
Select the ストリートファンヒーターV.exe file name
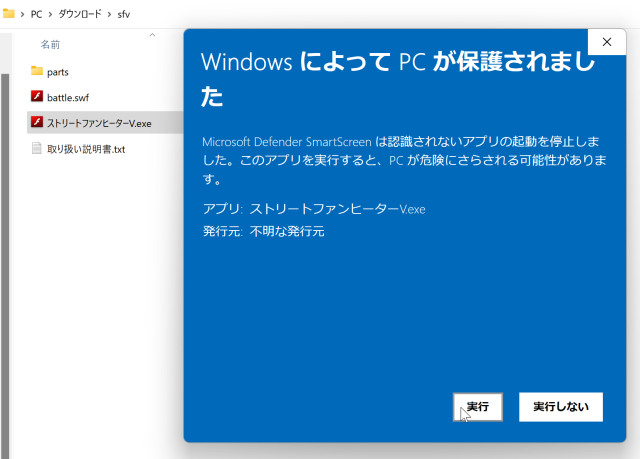(x=99, y=123)
